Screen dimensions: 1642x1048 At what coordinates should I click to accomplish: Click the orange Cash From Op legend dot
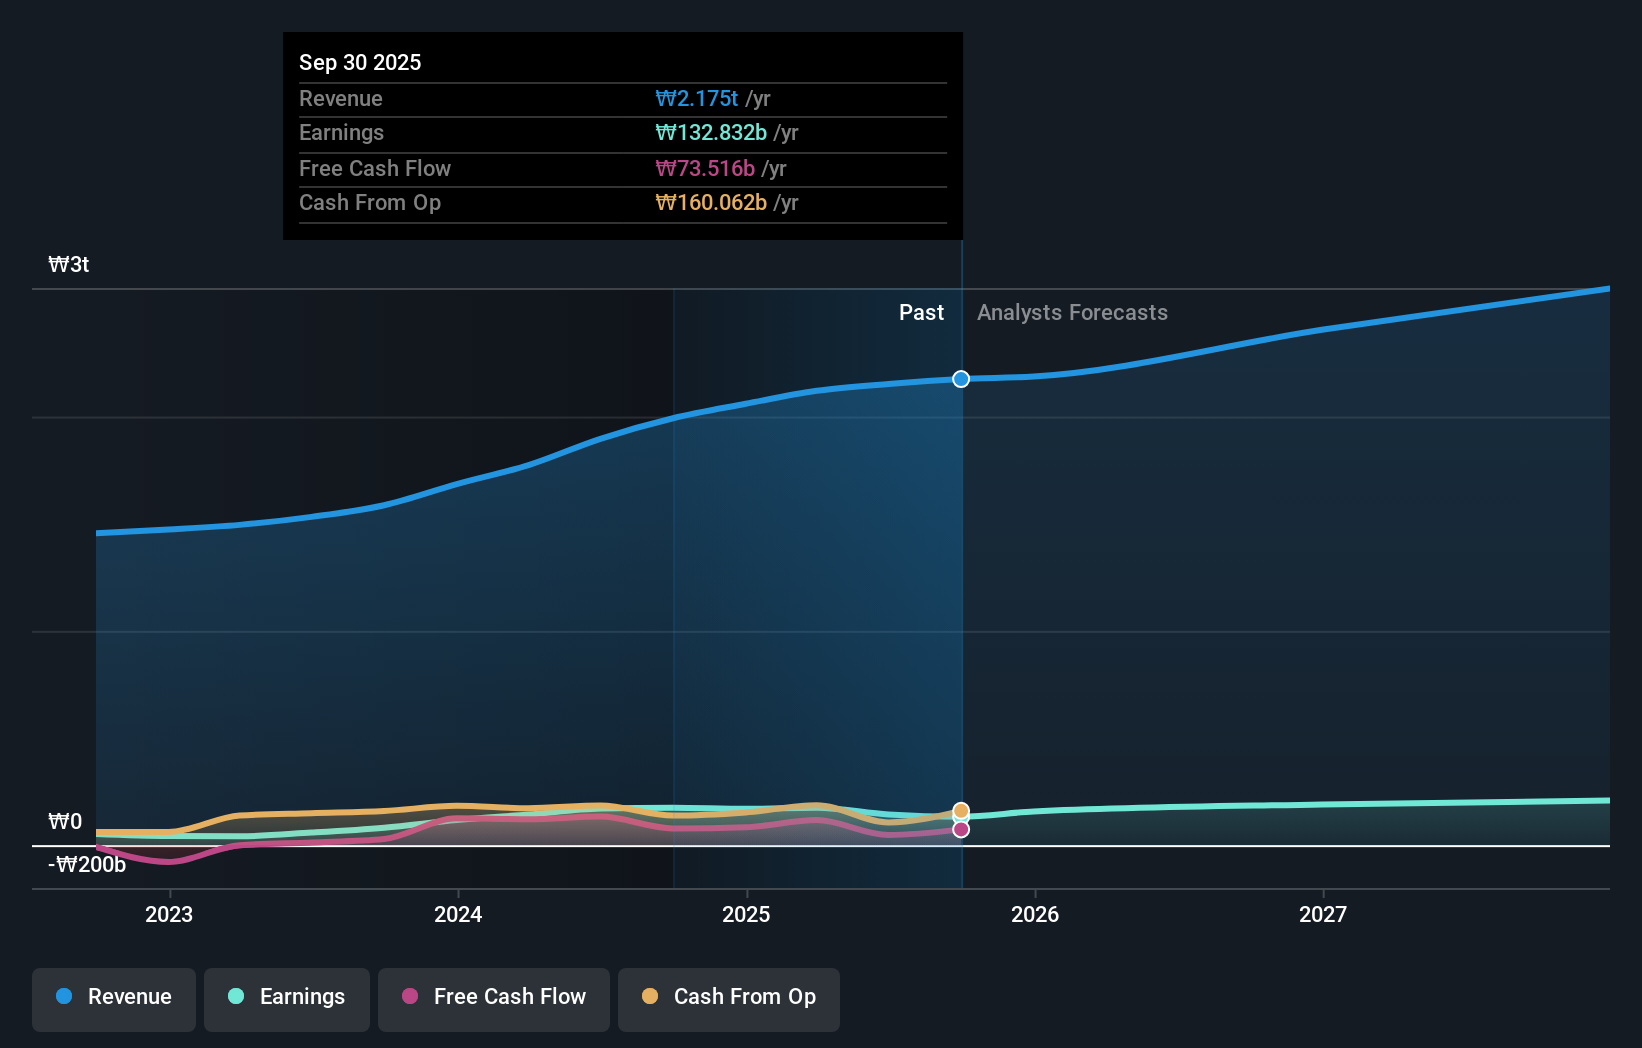point(651,997)
